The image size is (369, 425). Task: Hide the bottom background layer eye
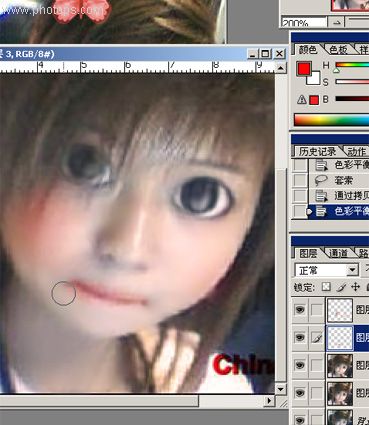300,419
